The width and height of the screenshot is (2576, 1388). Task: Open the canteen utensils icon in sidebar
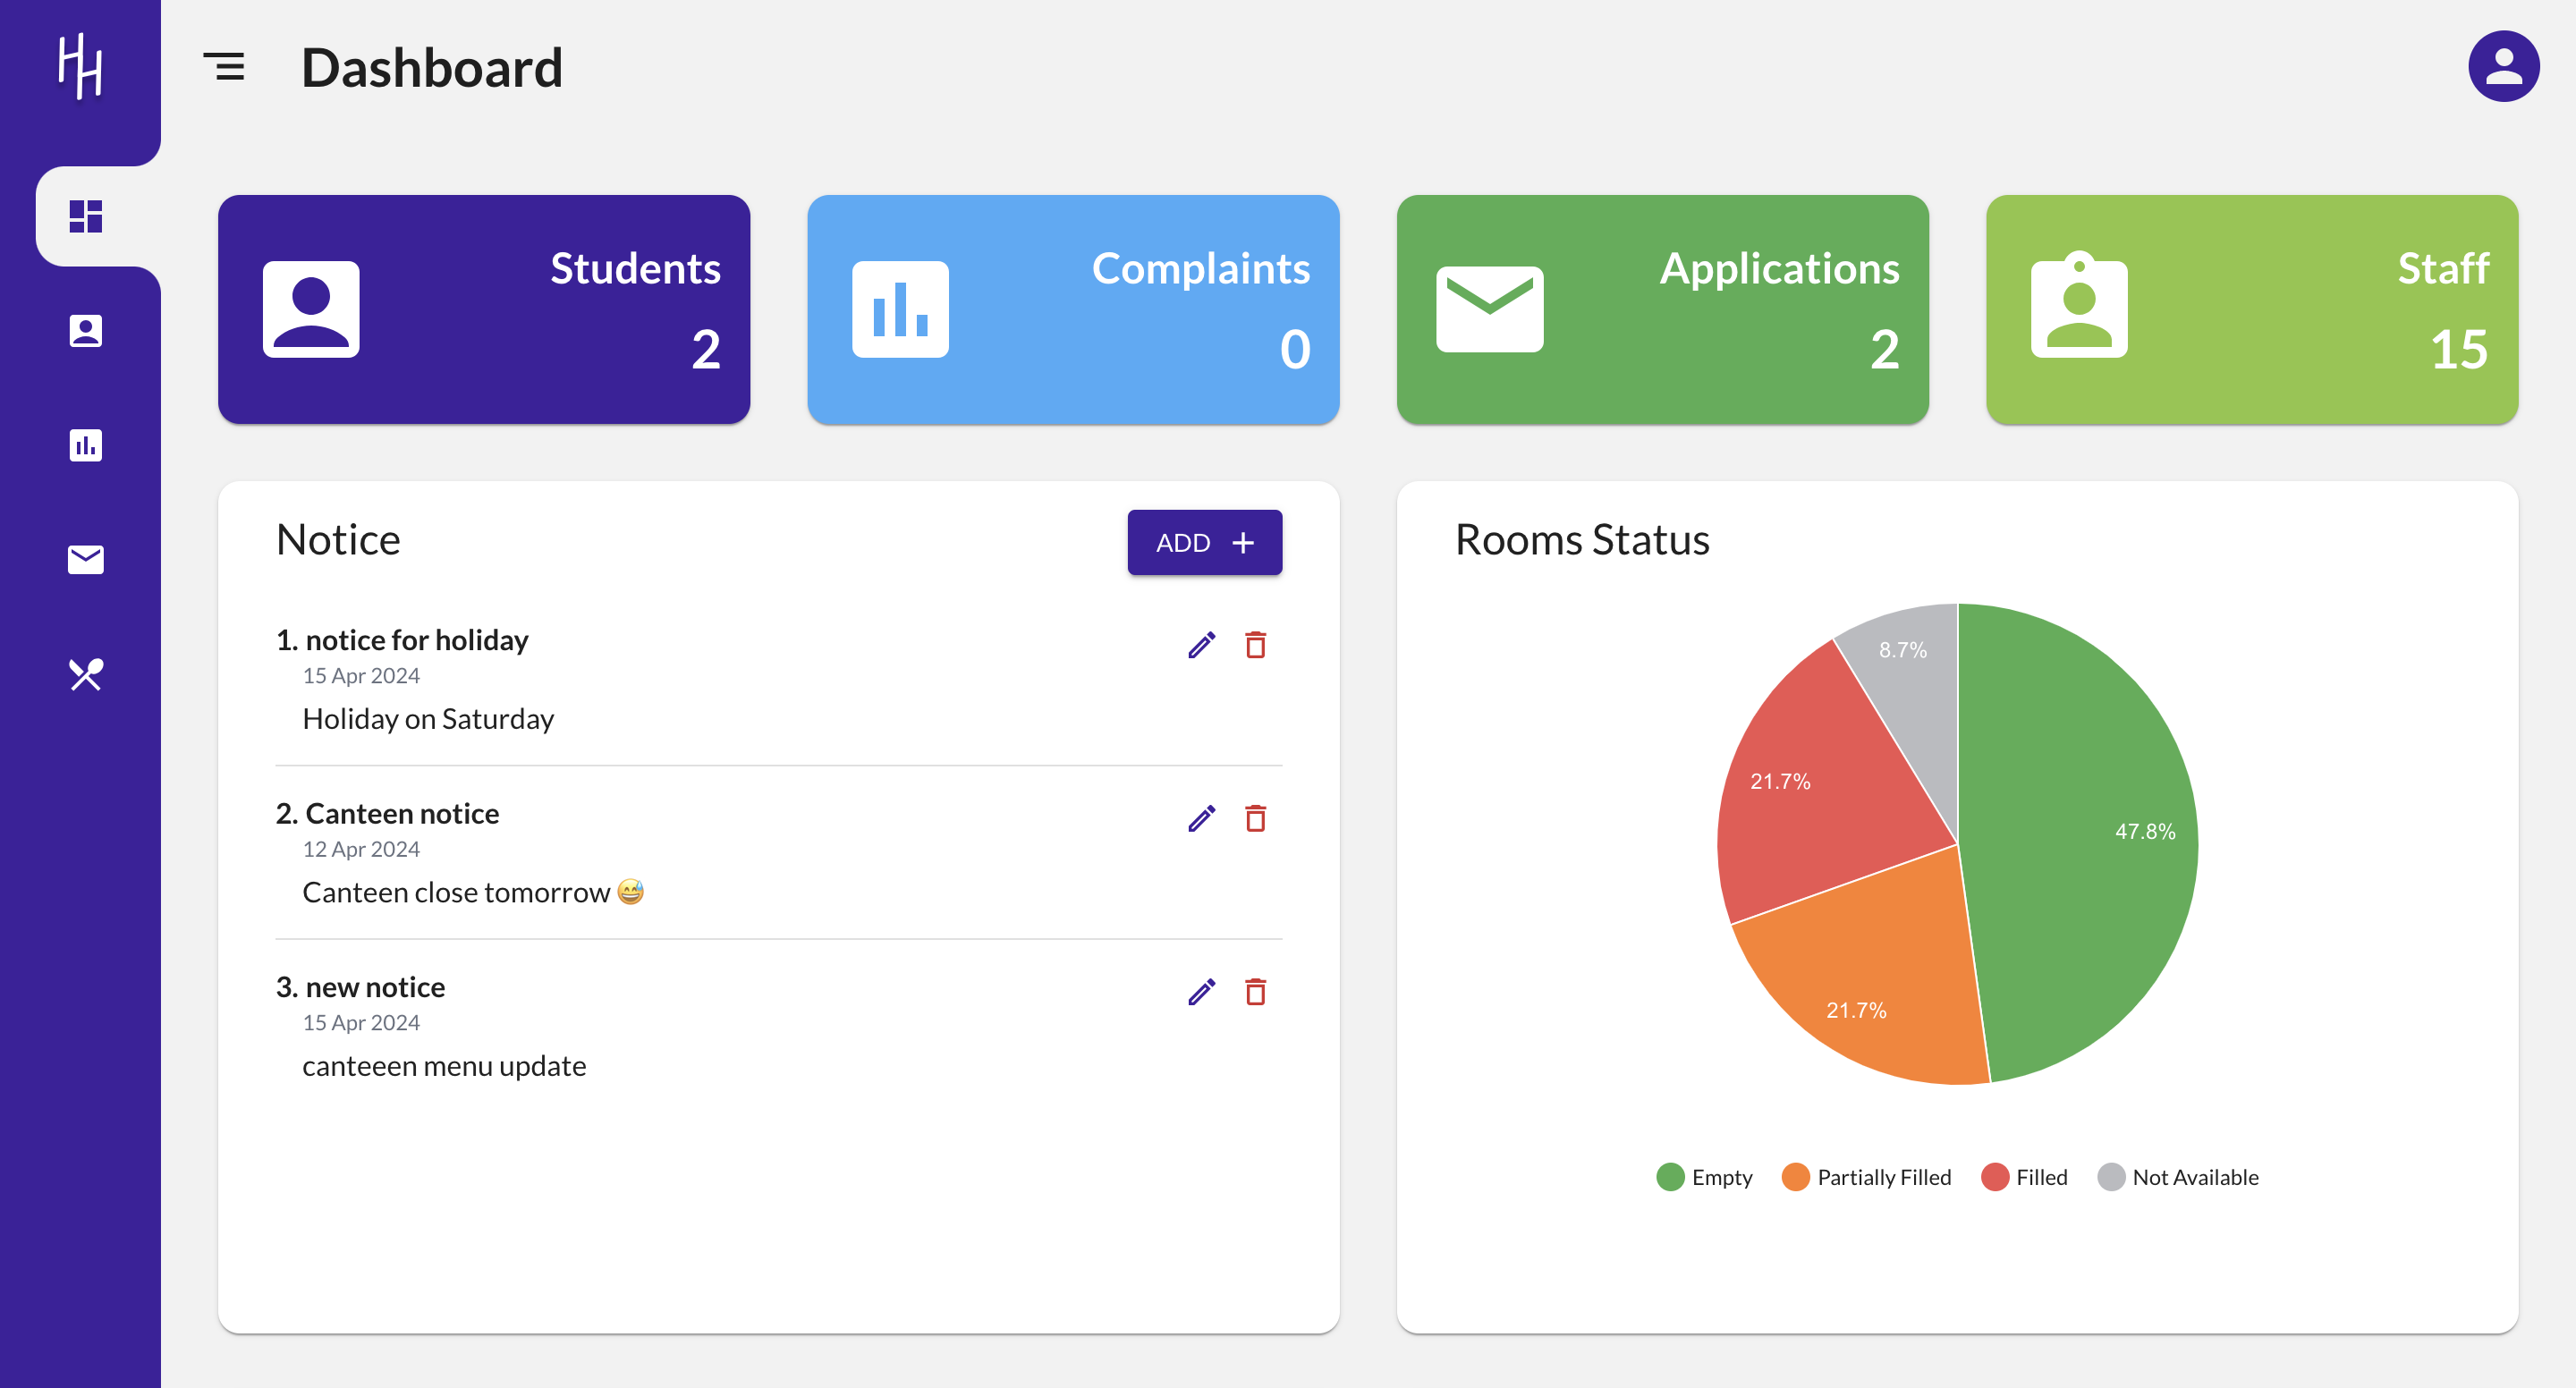pos(85,674)
